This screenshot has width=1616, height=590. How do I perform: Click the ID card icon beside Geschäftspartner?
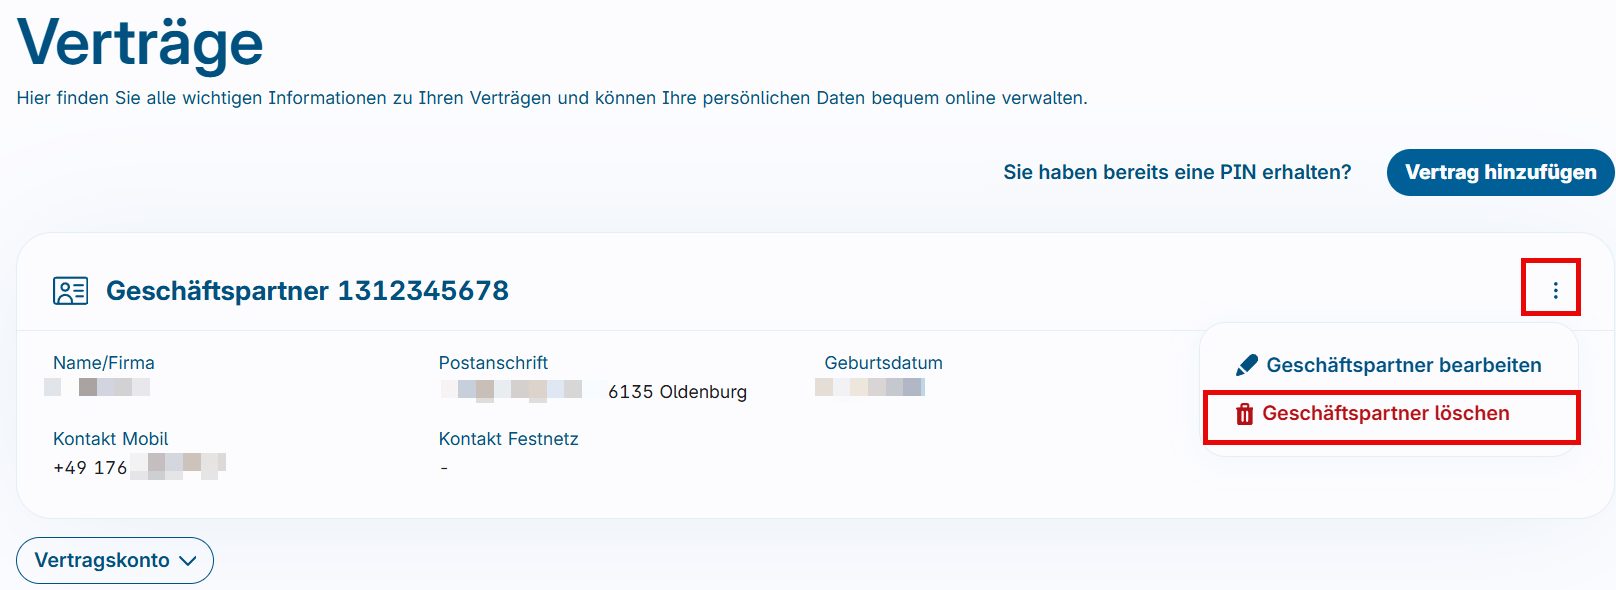click(x=70, y=291)
